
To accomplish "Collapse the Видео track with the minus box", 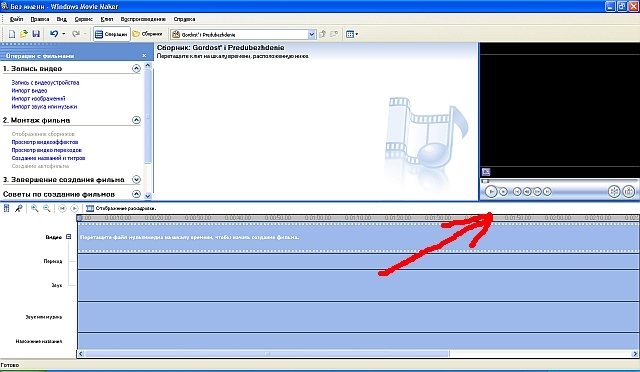I will (x=69, y=236).
